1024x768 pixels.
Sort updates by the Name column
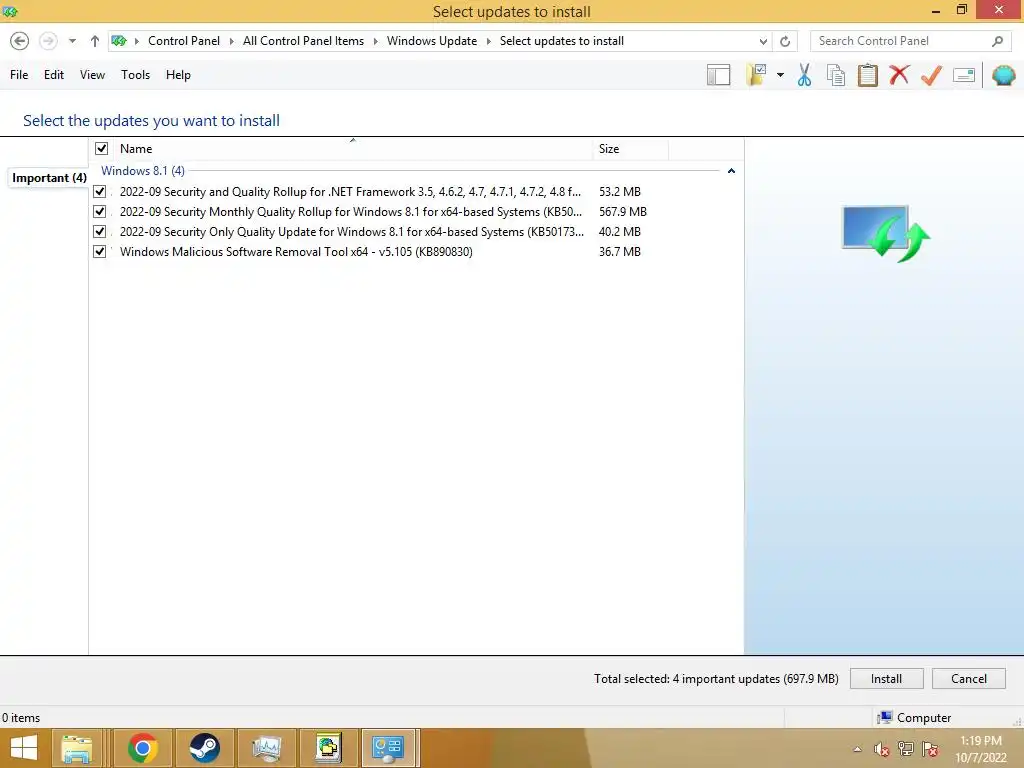pyautogui.click(x=353, y=149)
